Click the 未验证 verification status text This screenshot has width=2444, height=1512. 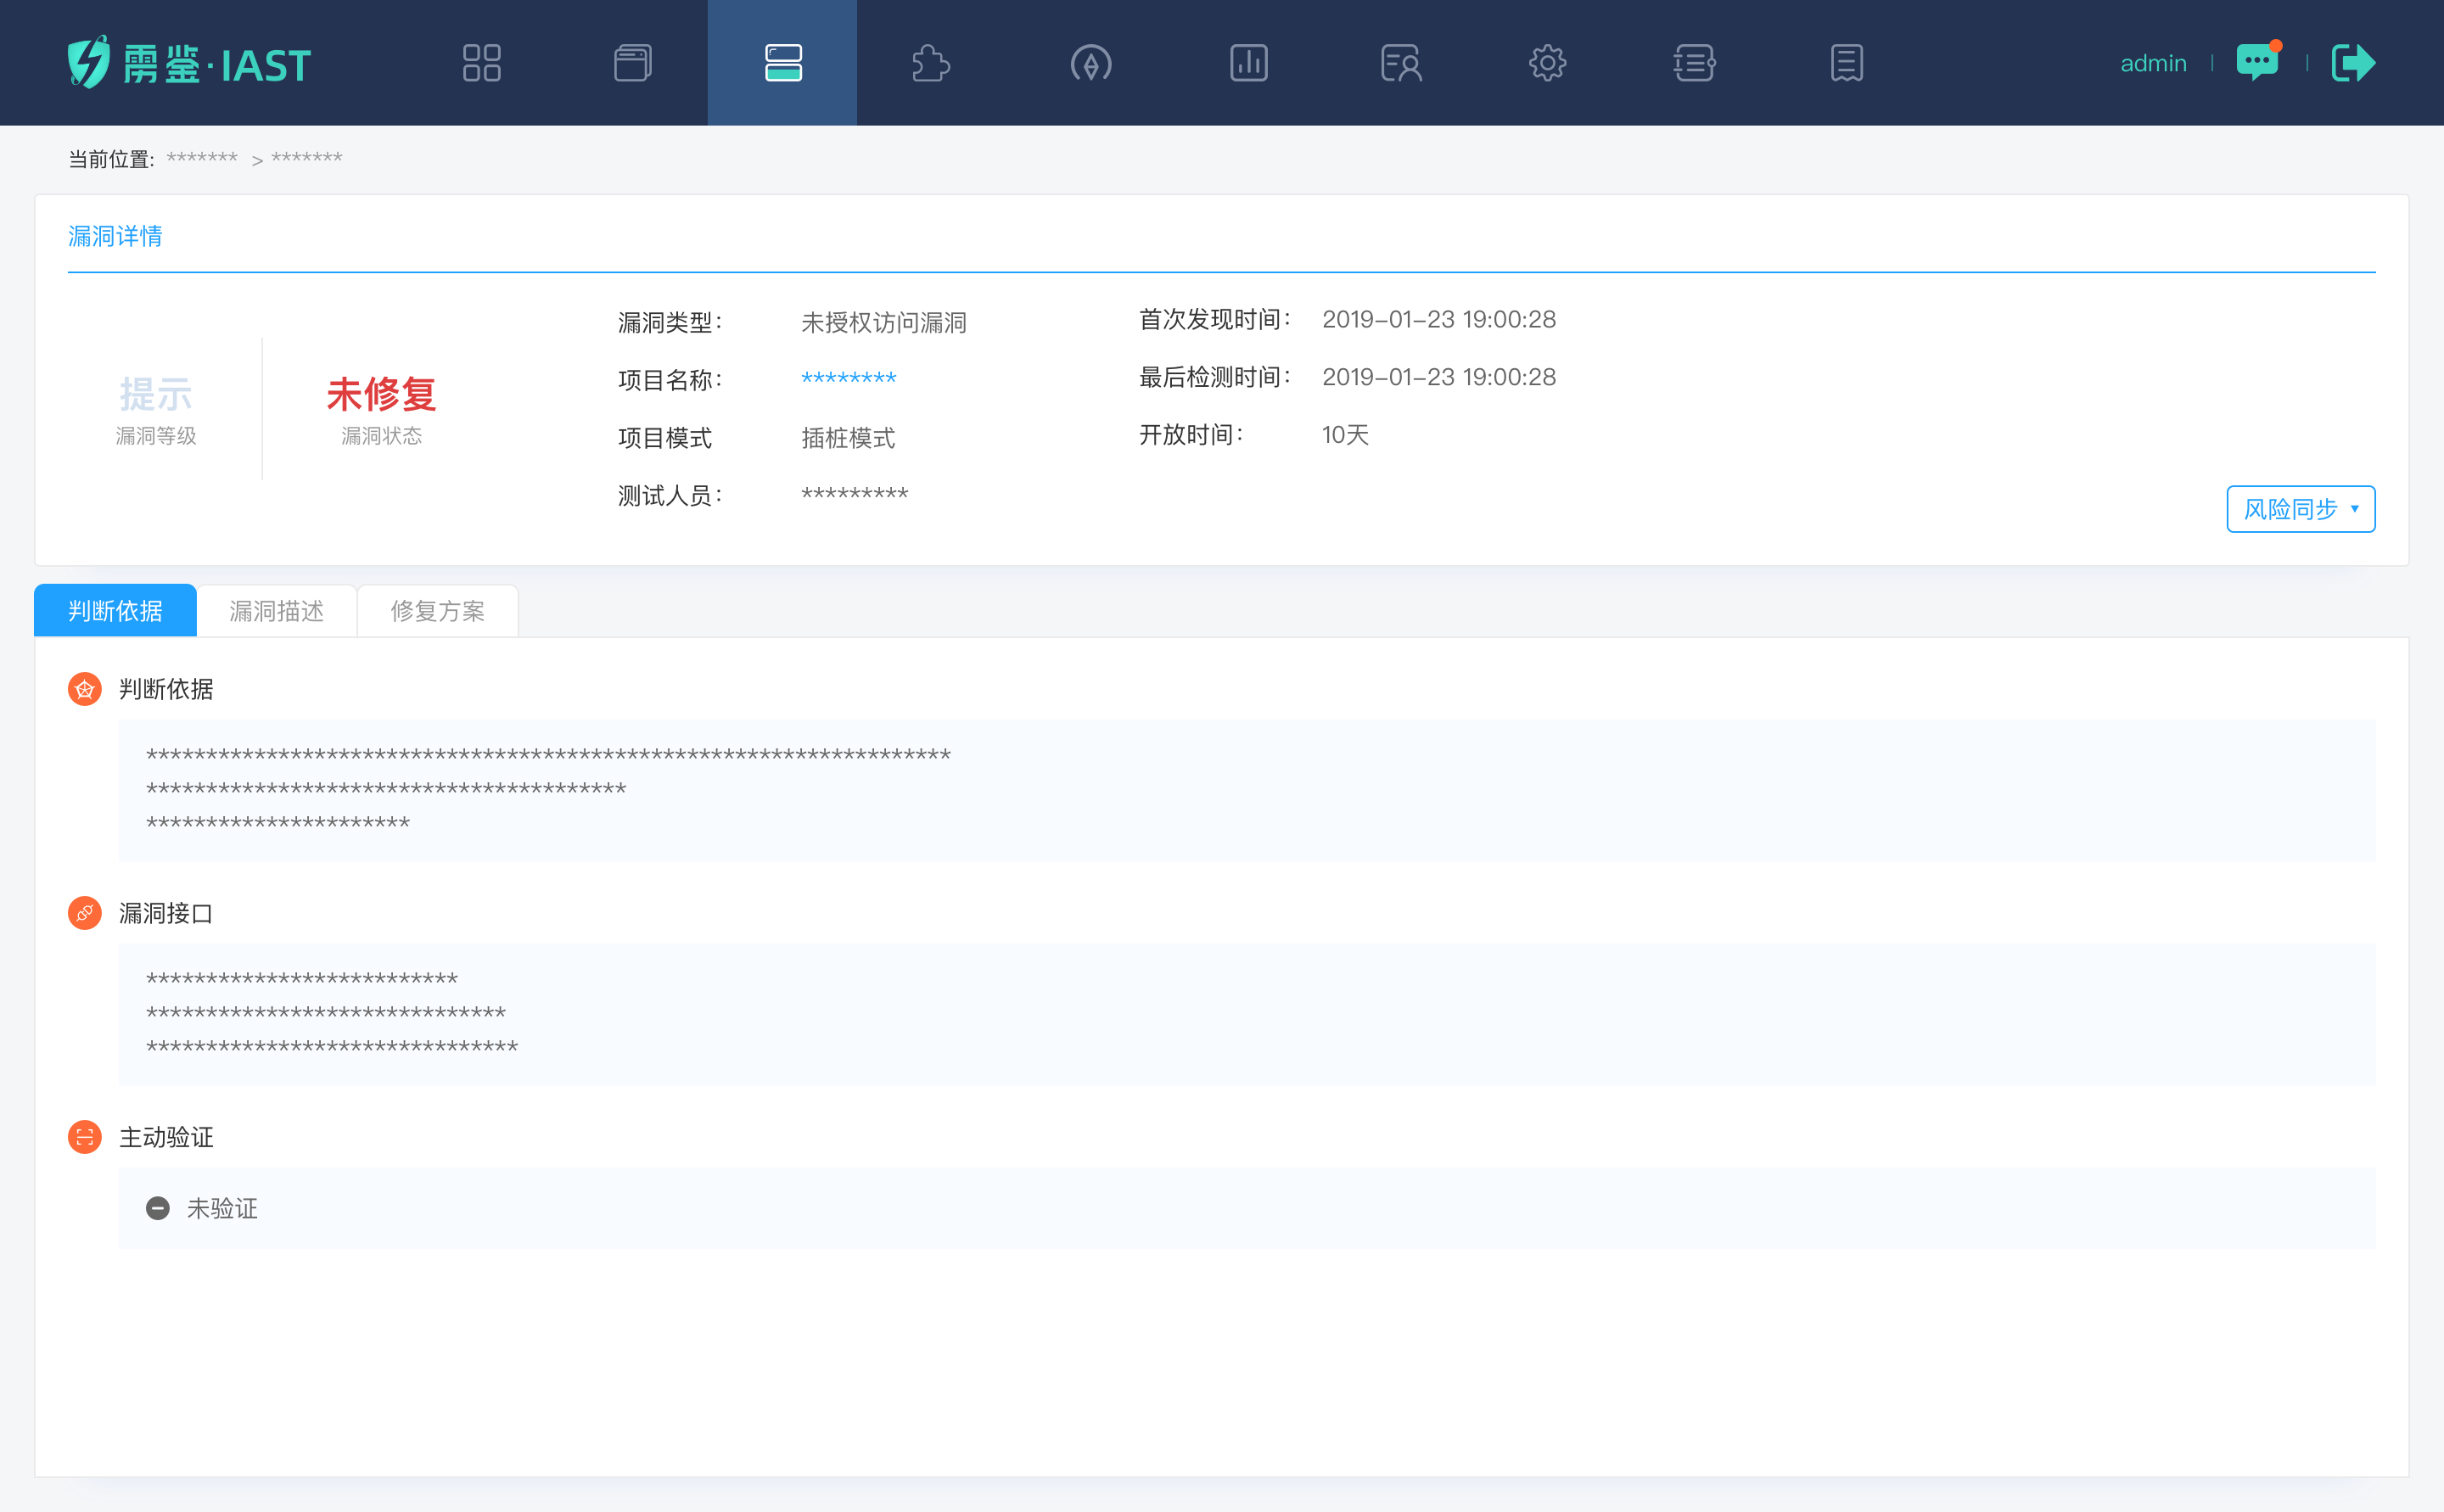coord(222,1208)
